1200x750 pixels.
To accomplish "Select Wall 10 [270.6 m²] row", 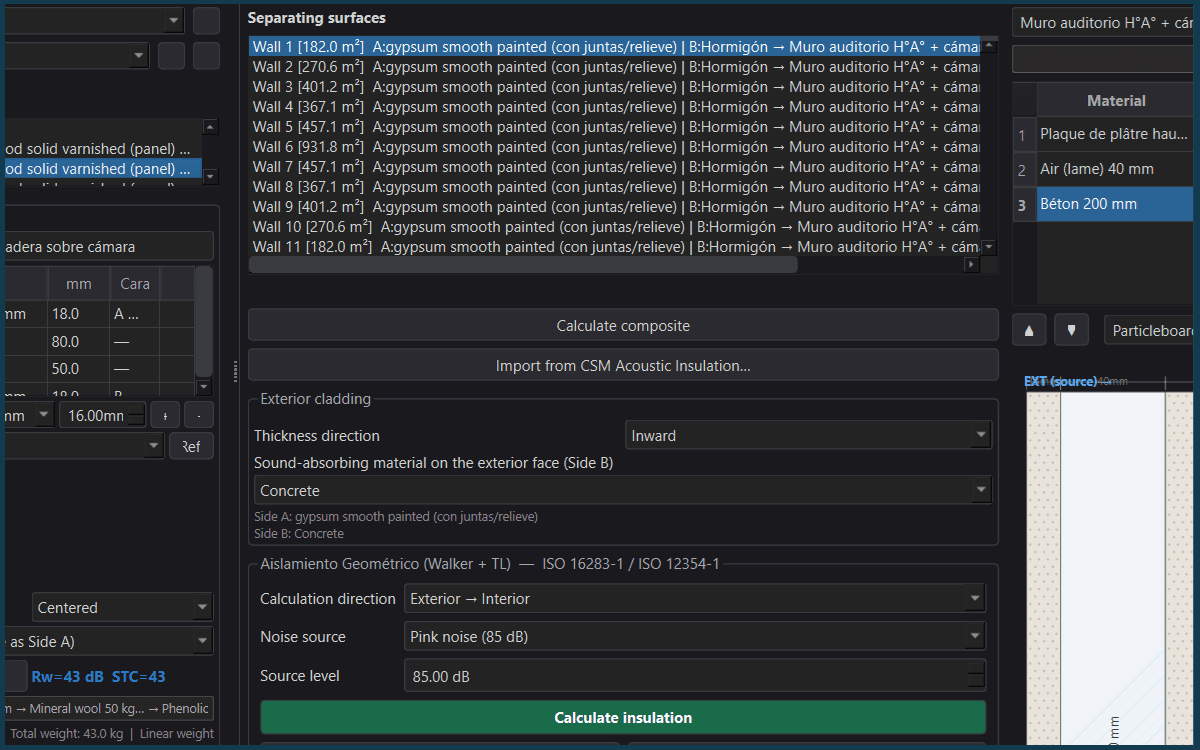I will pyautogui.click(x=615, y=227).
